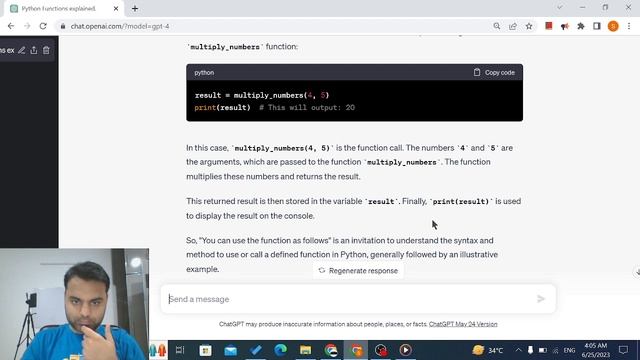Viewport: 640px width, 360px height.
Task: Open a new browser tab
Action: point(135,9)
